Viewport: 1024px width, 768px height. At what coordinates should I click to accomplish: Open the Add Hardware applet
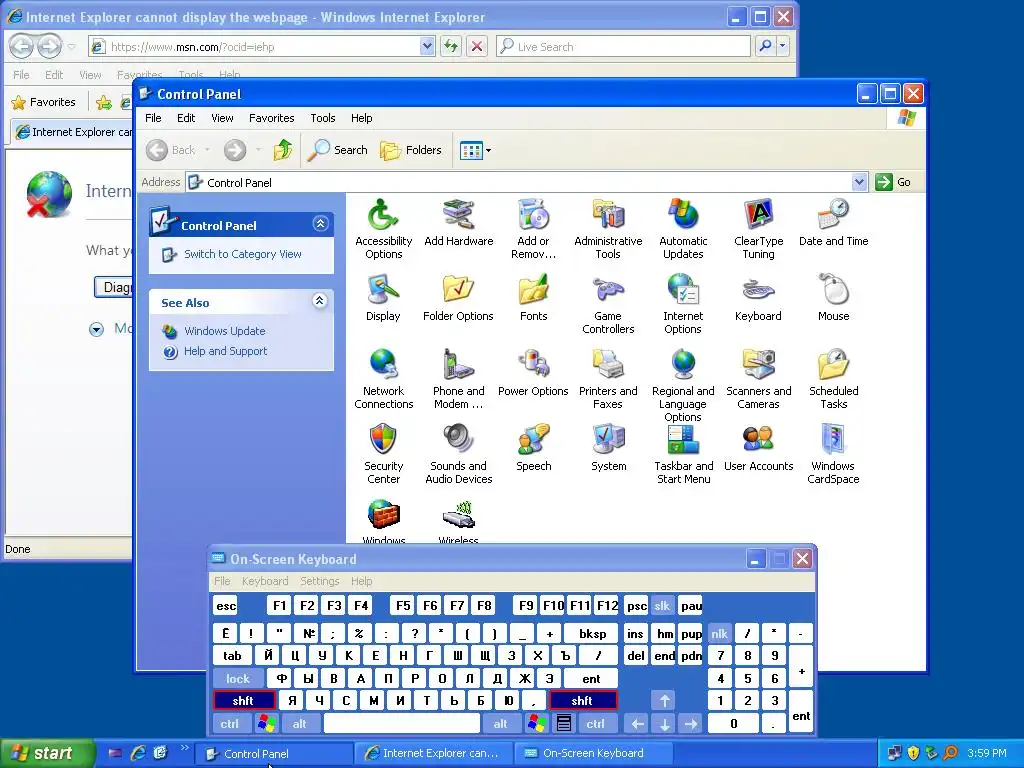point(458,223)
